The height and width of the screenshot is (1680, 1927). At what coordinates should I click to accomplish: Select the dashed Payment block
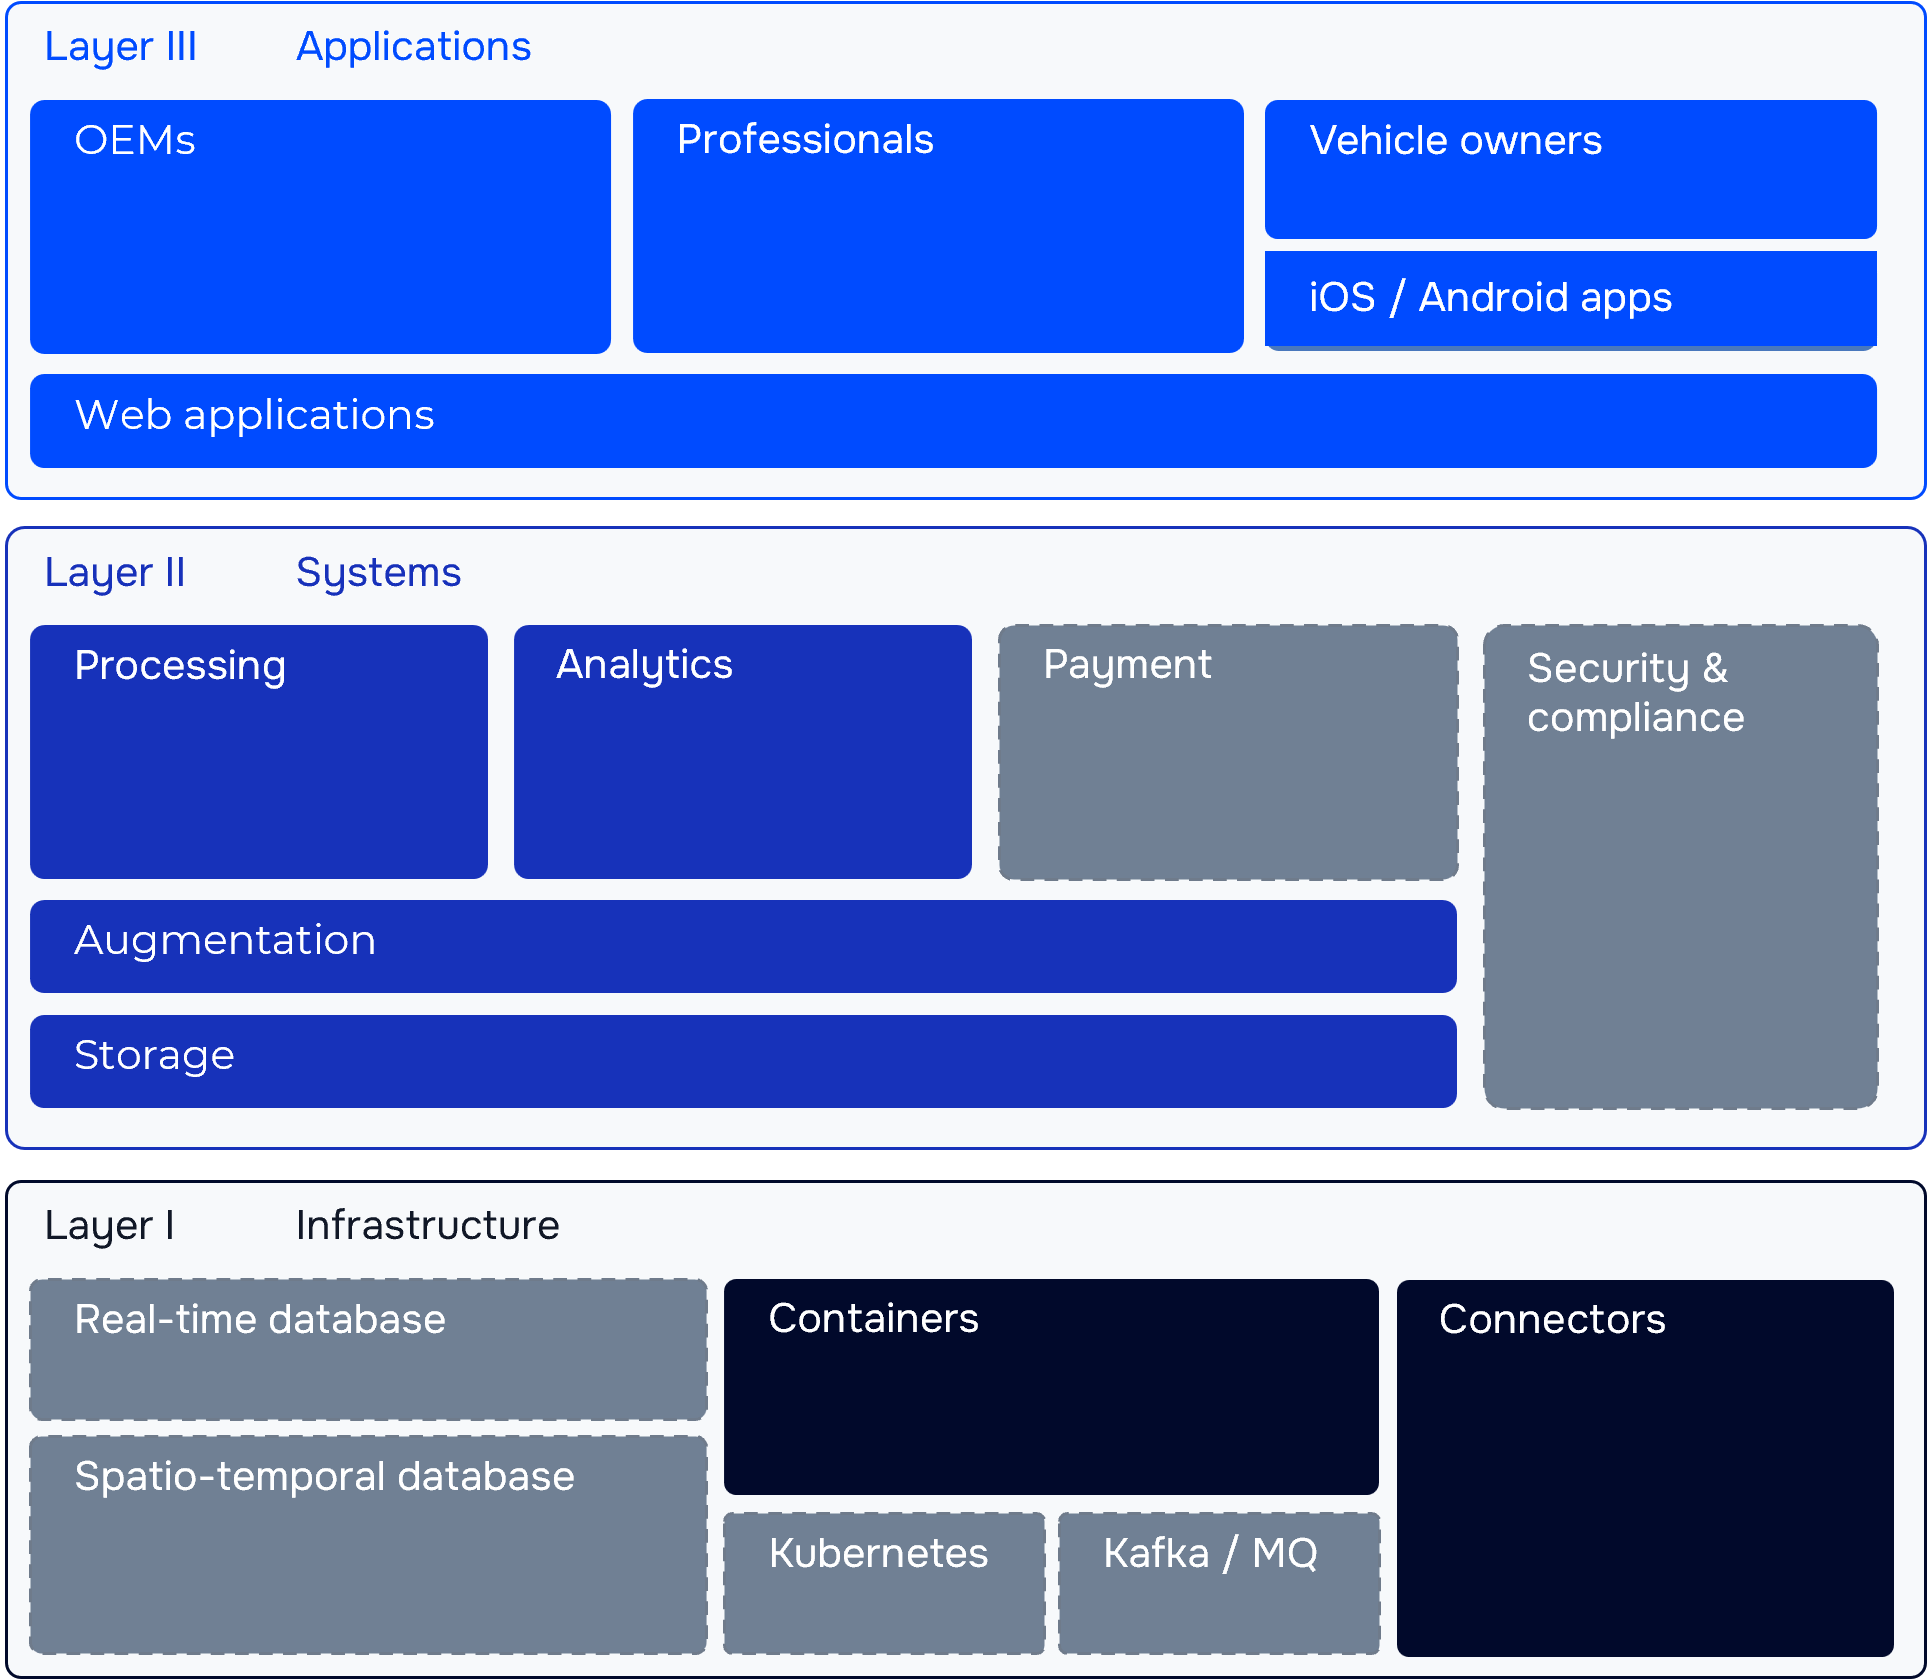coord(1227,751)
